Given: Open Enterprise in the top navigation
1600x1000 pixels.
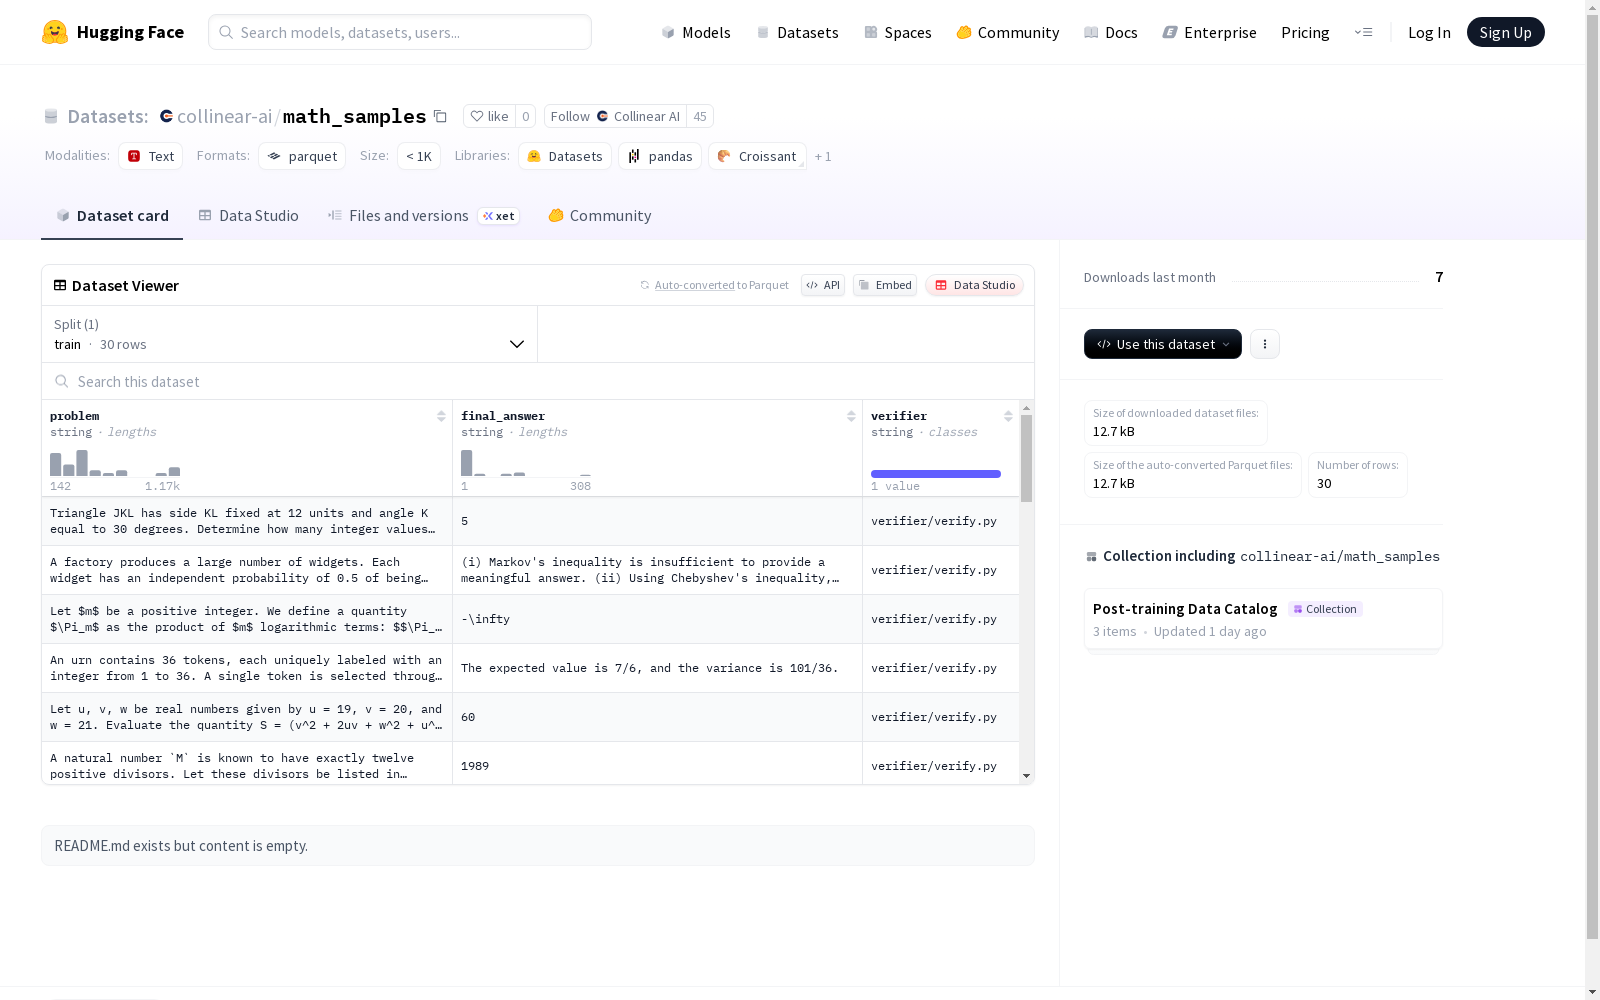Looking at the screenshot, I should [1210, 32].
